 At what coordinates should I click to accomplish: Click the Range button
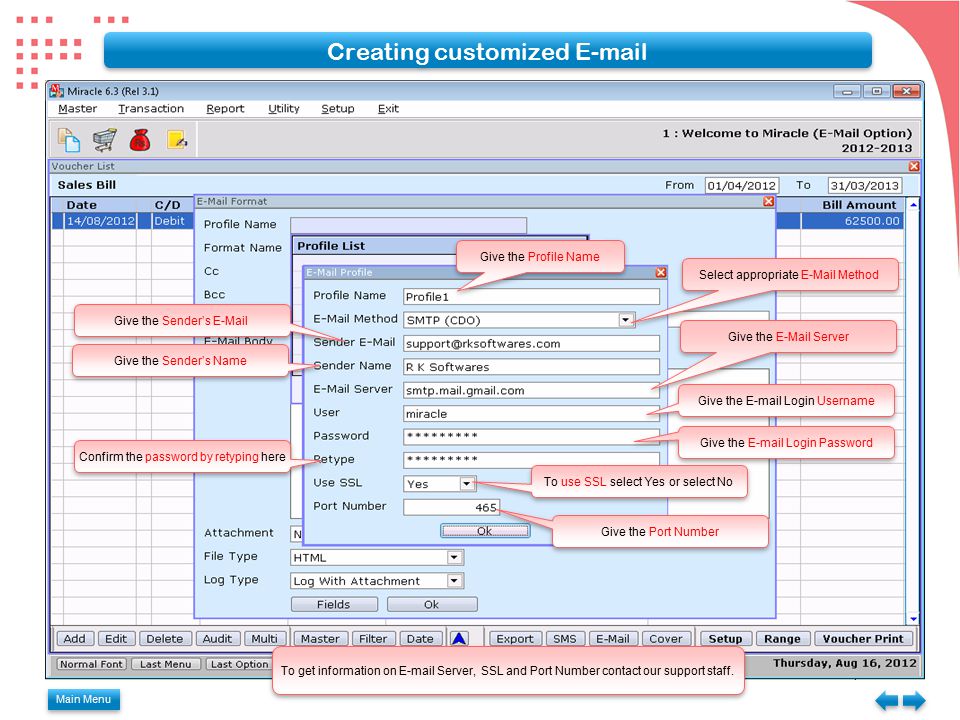point(782,639)
